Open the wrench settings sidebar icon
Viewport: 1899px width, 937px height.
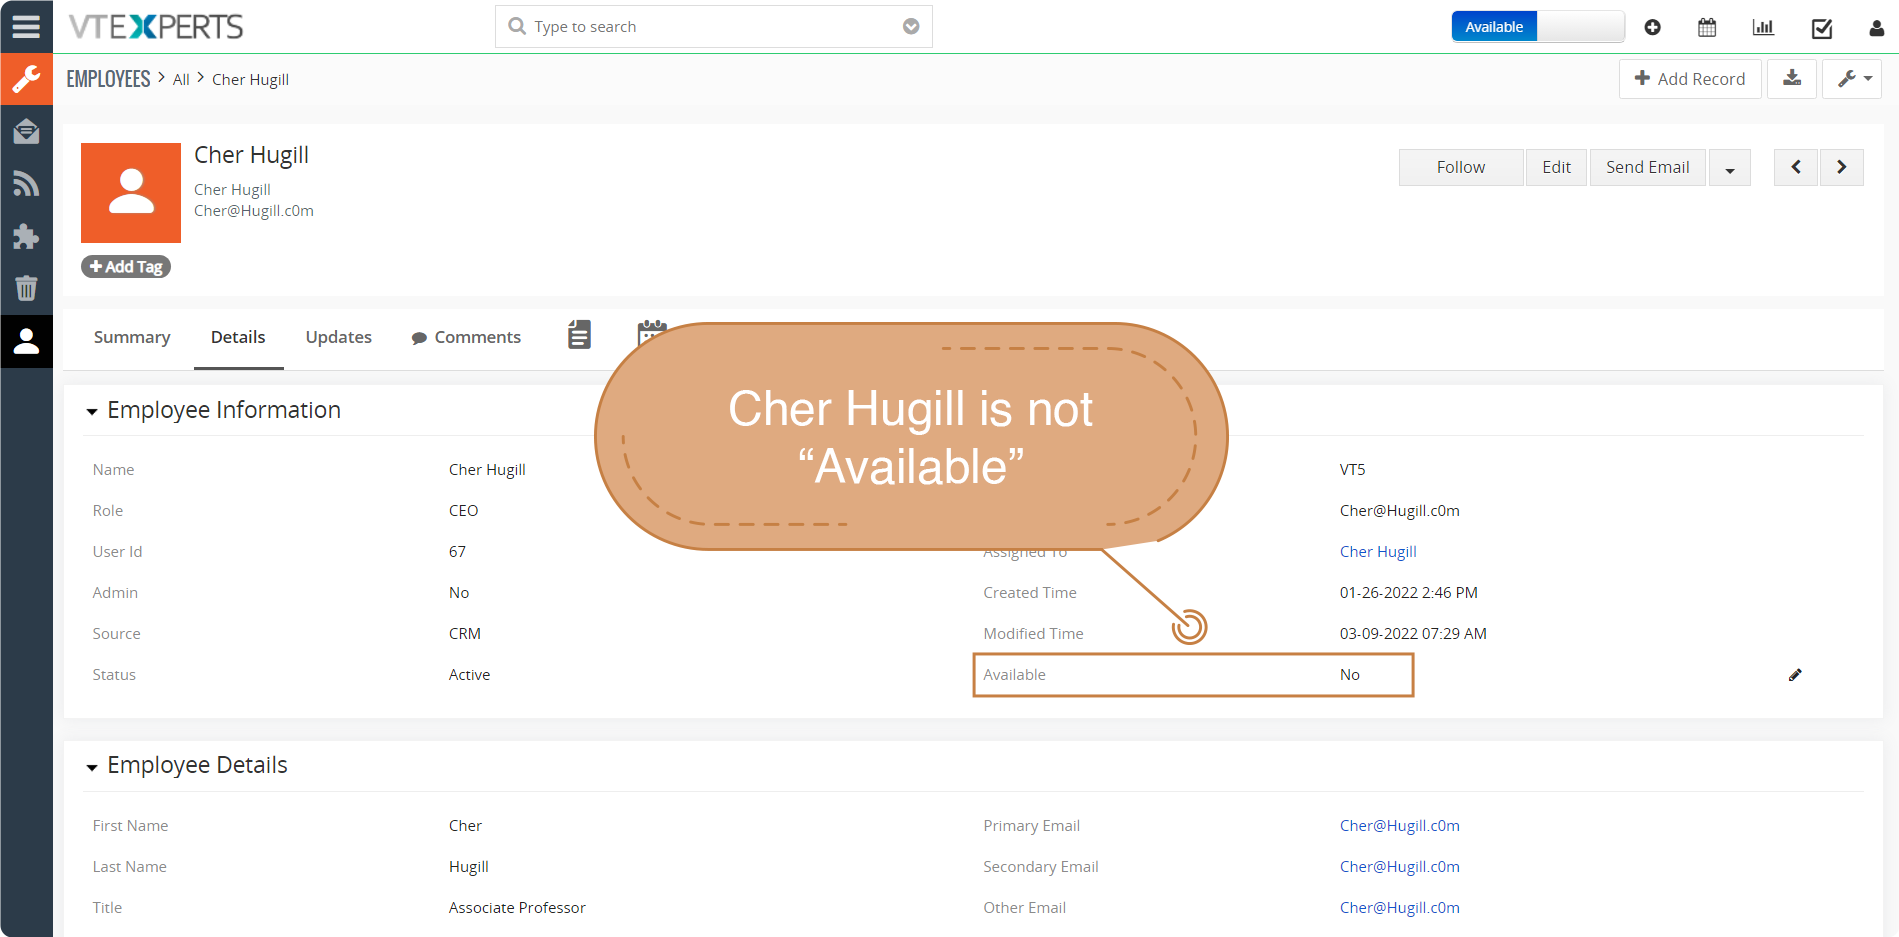[x=26, y=79]
